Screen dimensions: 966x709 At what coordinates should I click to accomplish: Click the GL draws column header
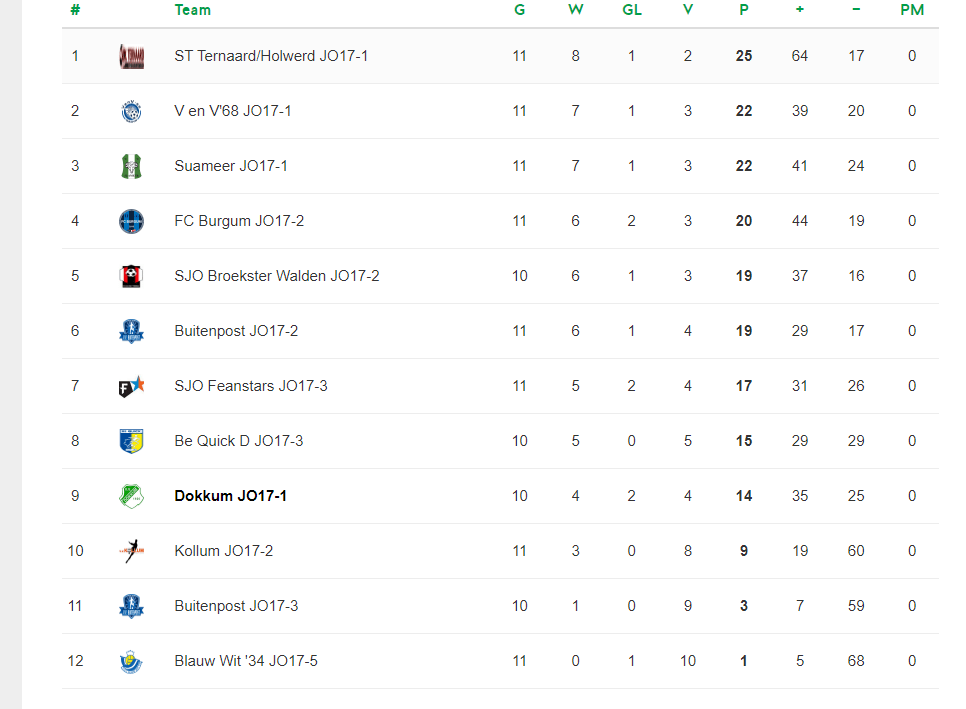[x=631, y=10]
